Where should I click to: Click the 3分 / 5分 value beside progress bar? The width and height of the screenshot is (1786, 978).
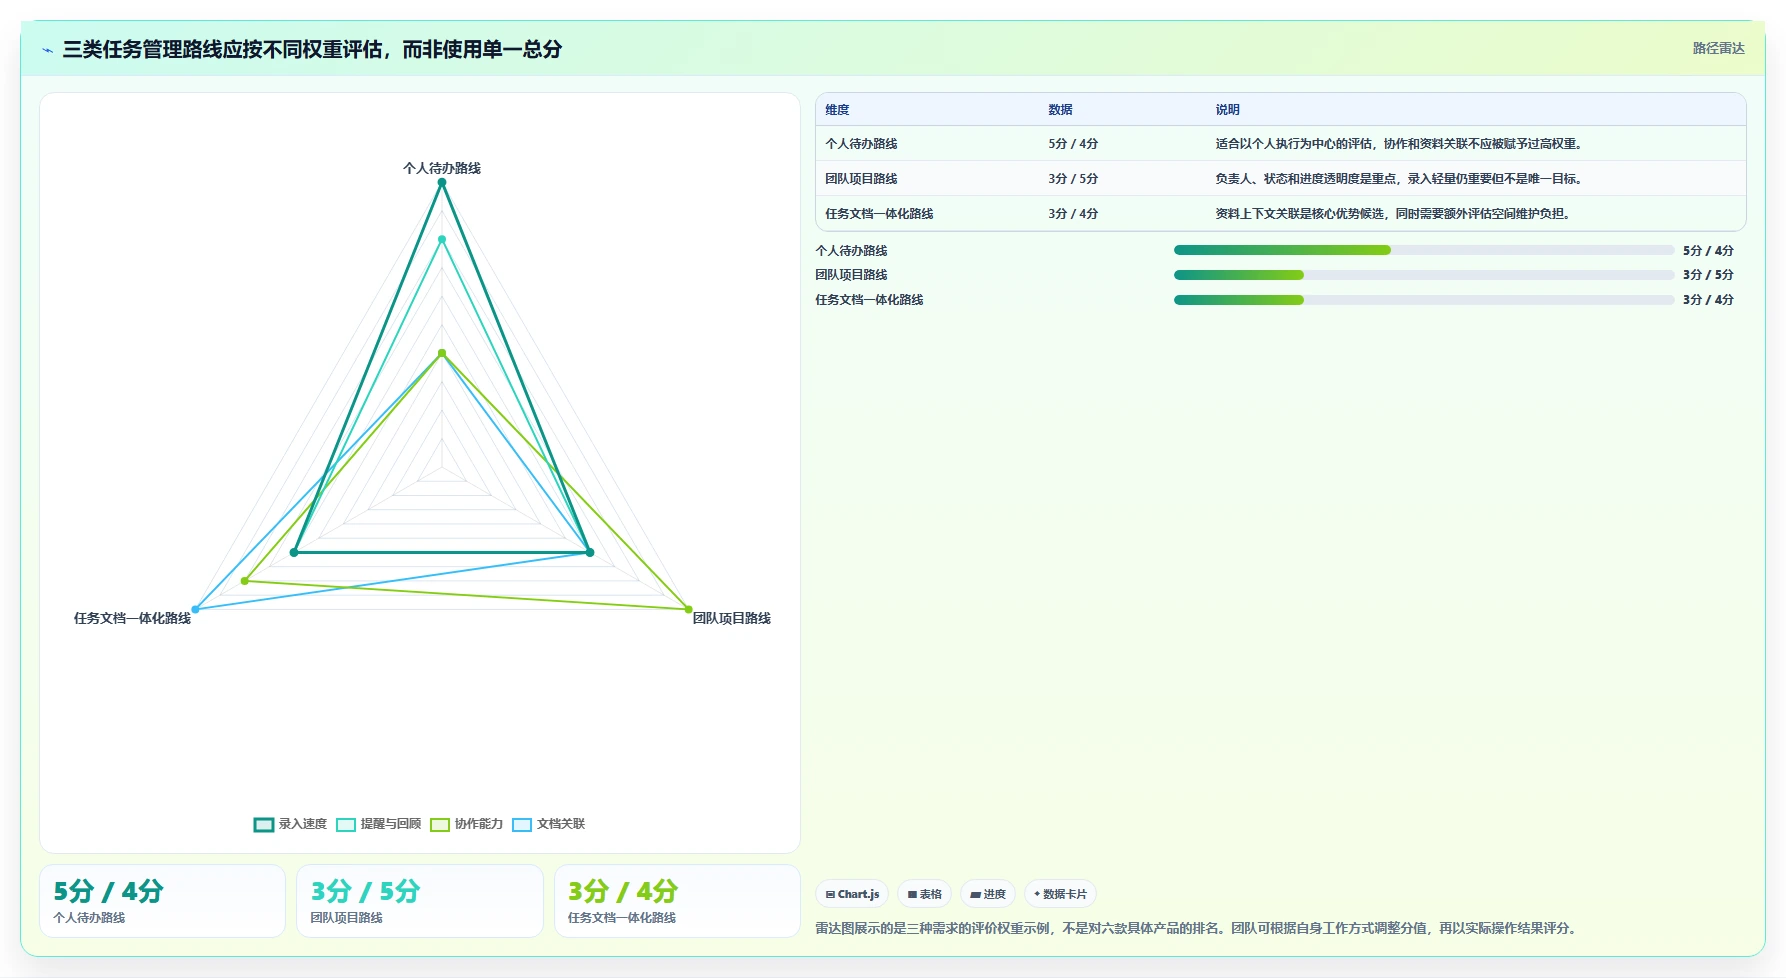click(x=1708, y=274)
